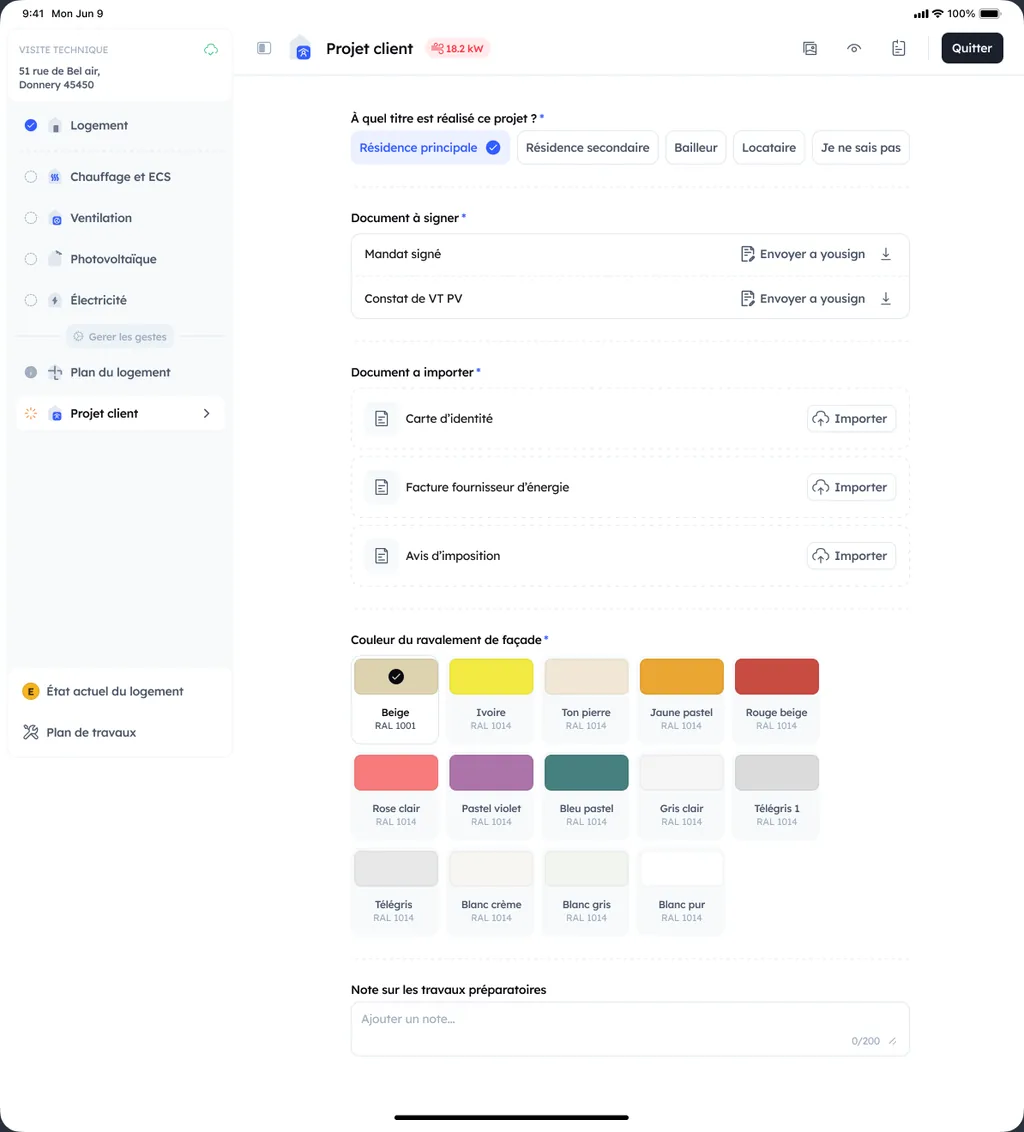Screen dimensions: 1024x1132
Task: Click the Électricité lightning icon
Action: tap(55, 300)
